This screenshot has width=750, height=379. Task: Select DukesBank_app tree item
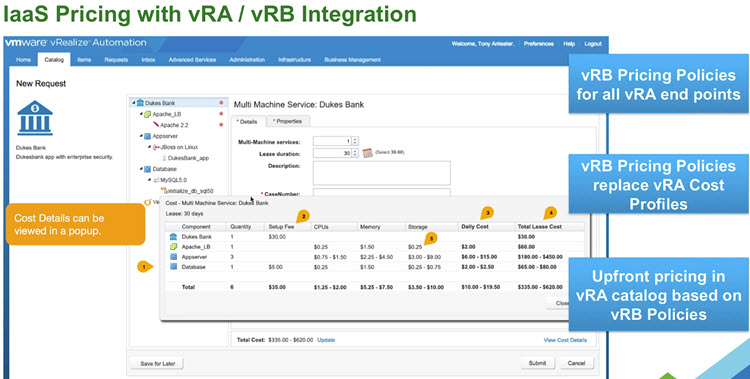(x=188, y=158)
